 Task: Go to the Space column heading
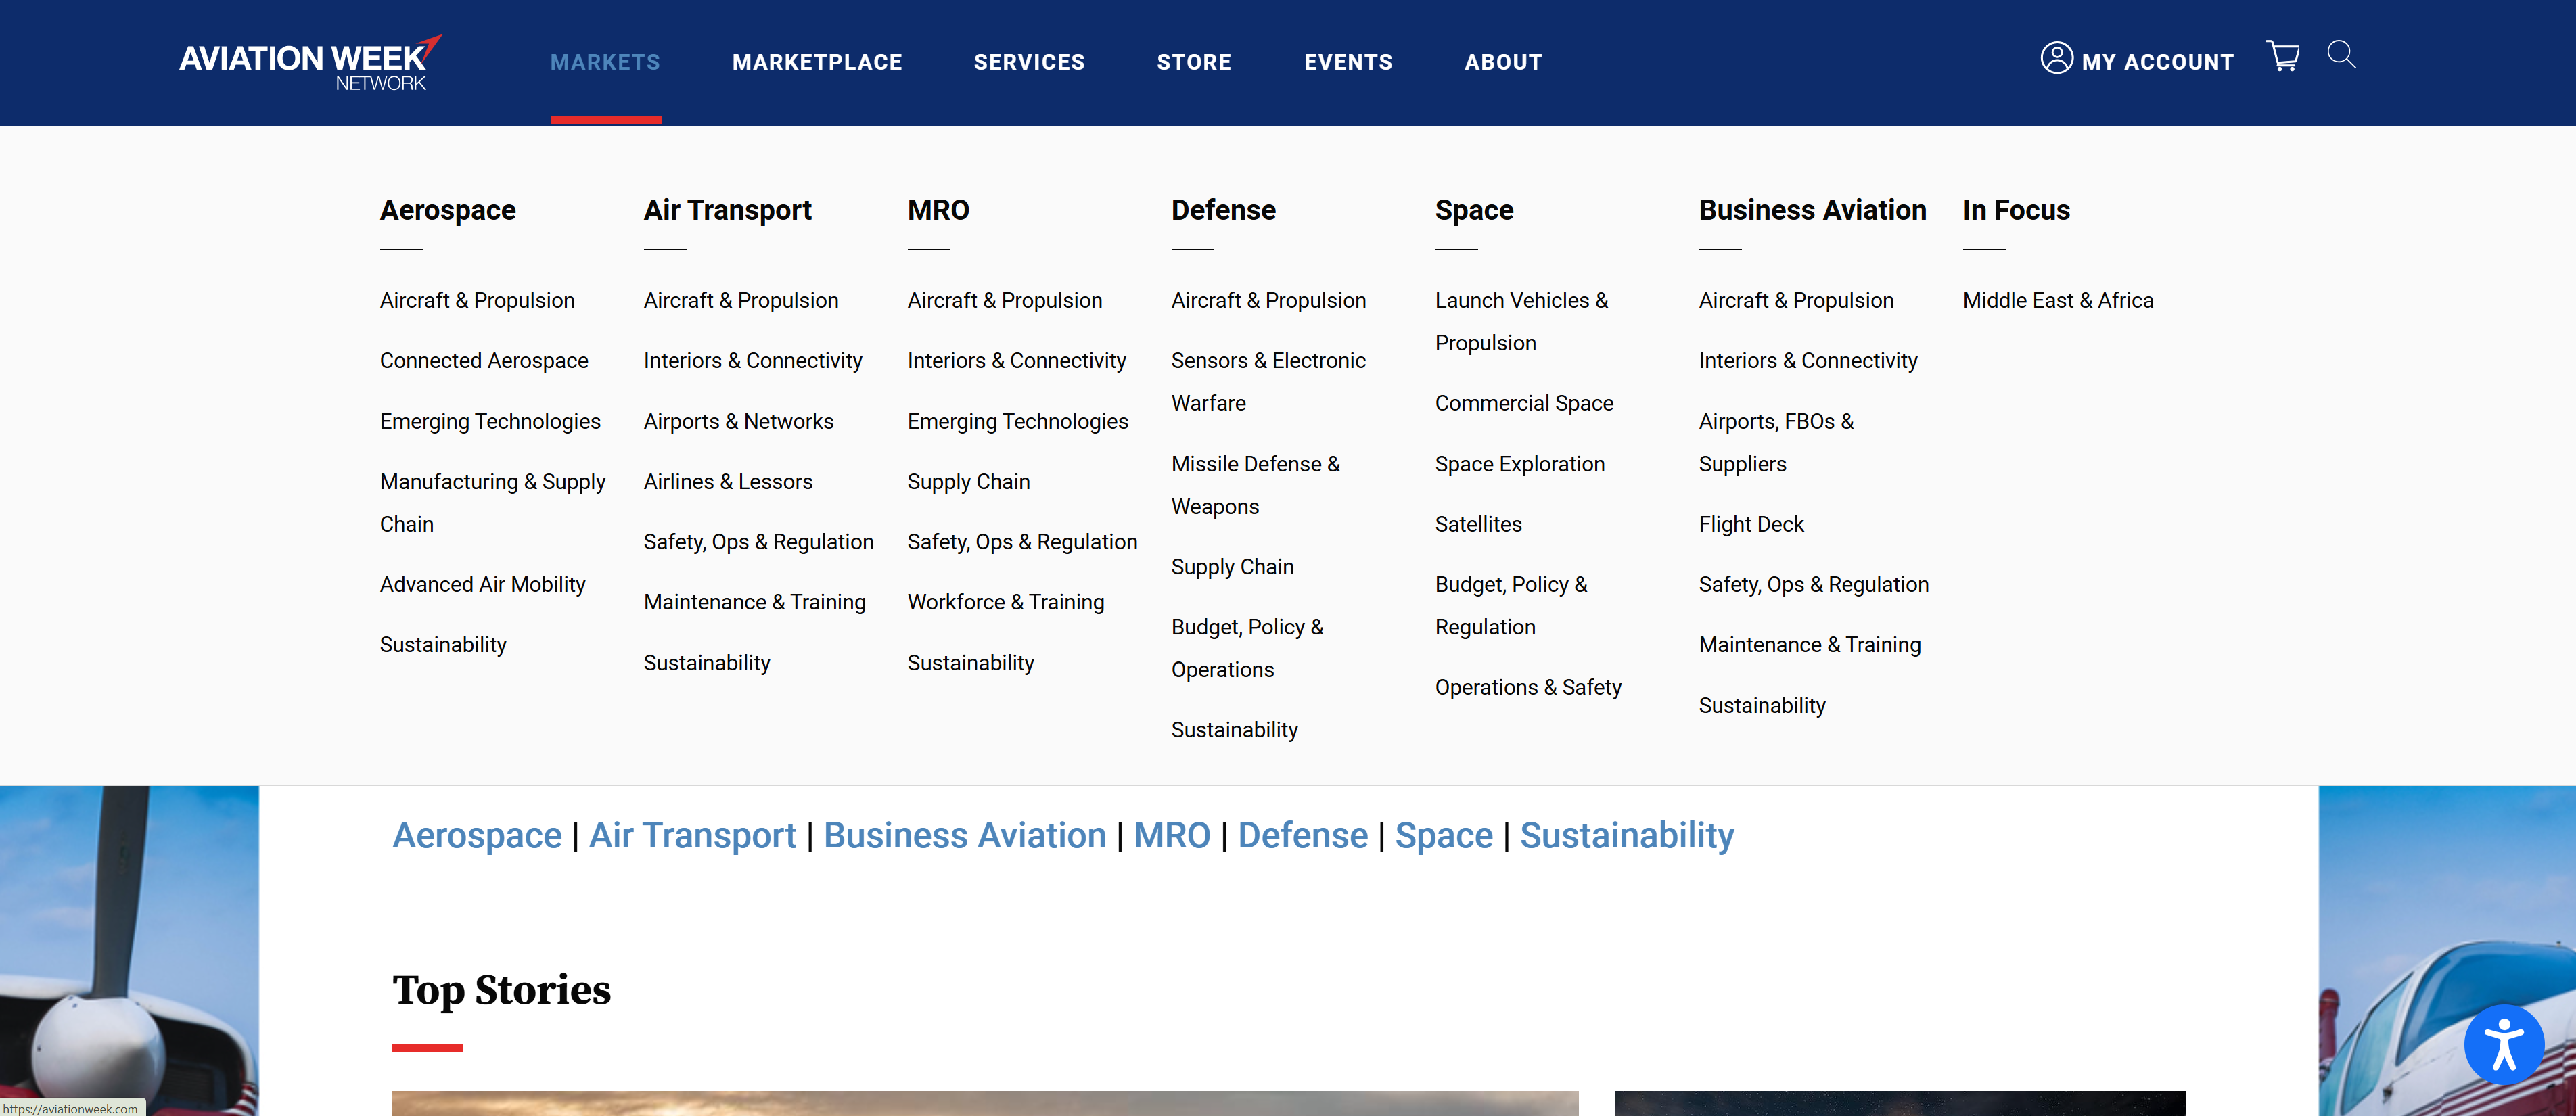coord(1474,210)
